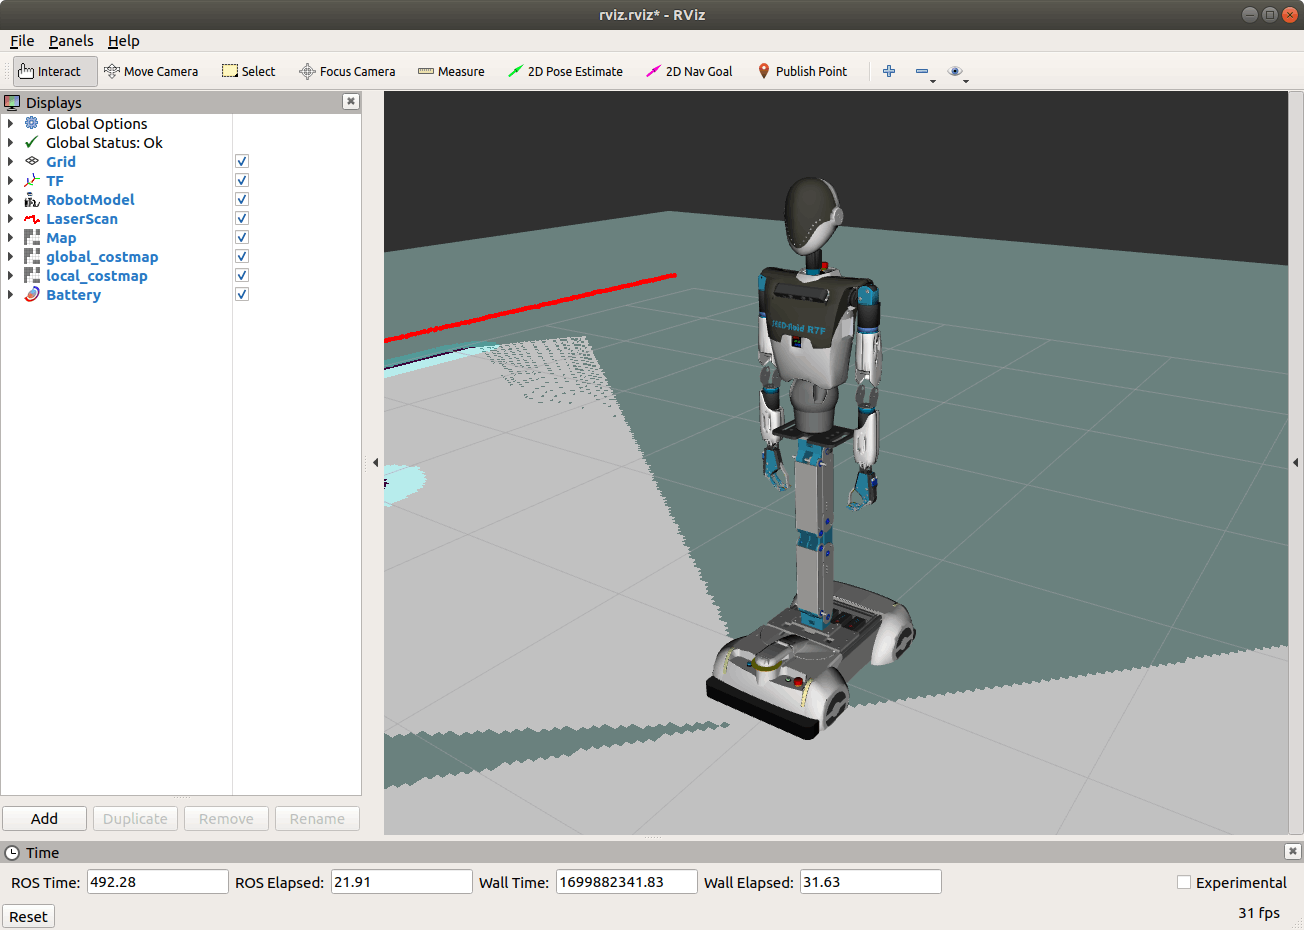Screen dimensions: 1304x930
Task: Select the 2D Nav Goal tool
Action: (689, 71)
